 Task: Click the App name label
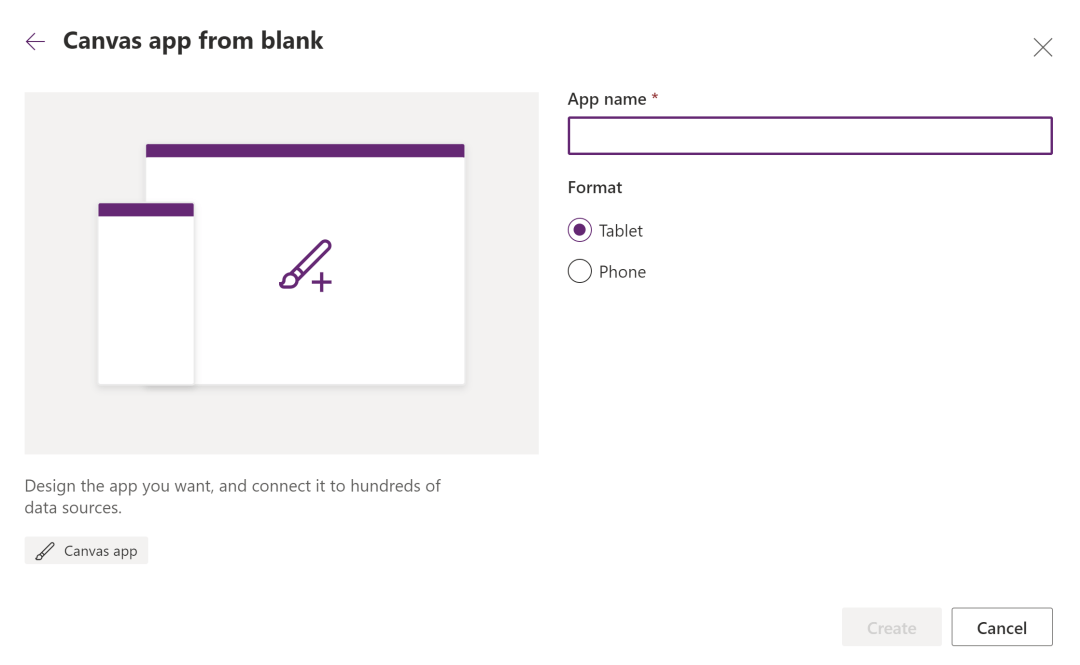point(607,99)
